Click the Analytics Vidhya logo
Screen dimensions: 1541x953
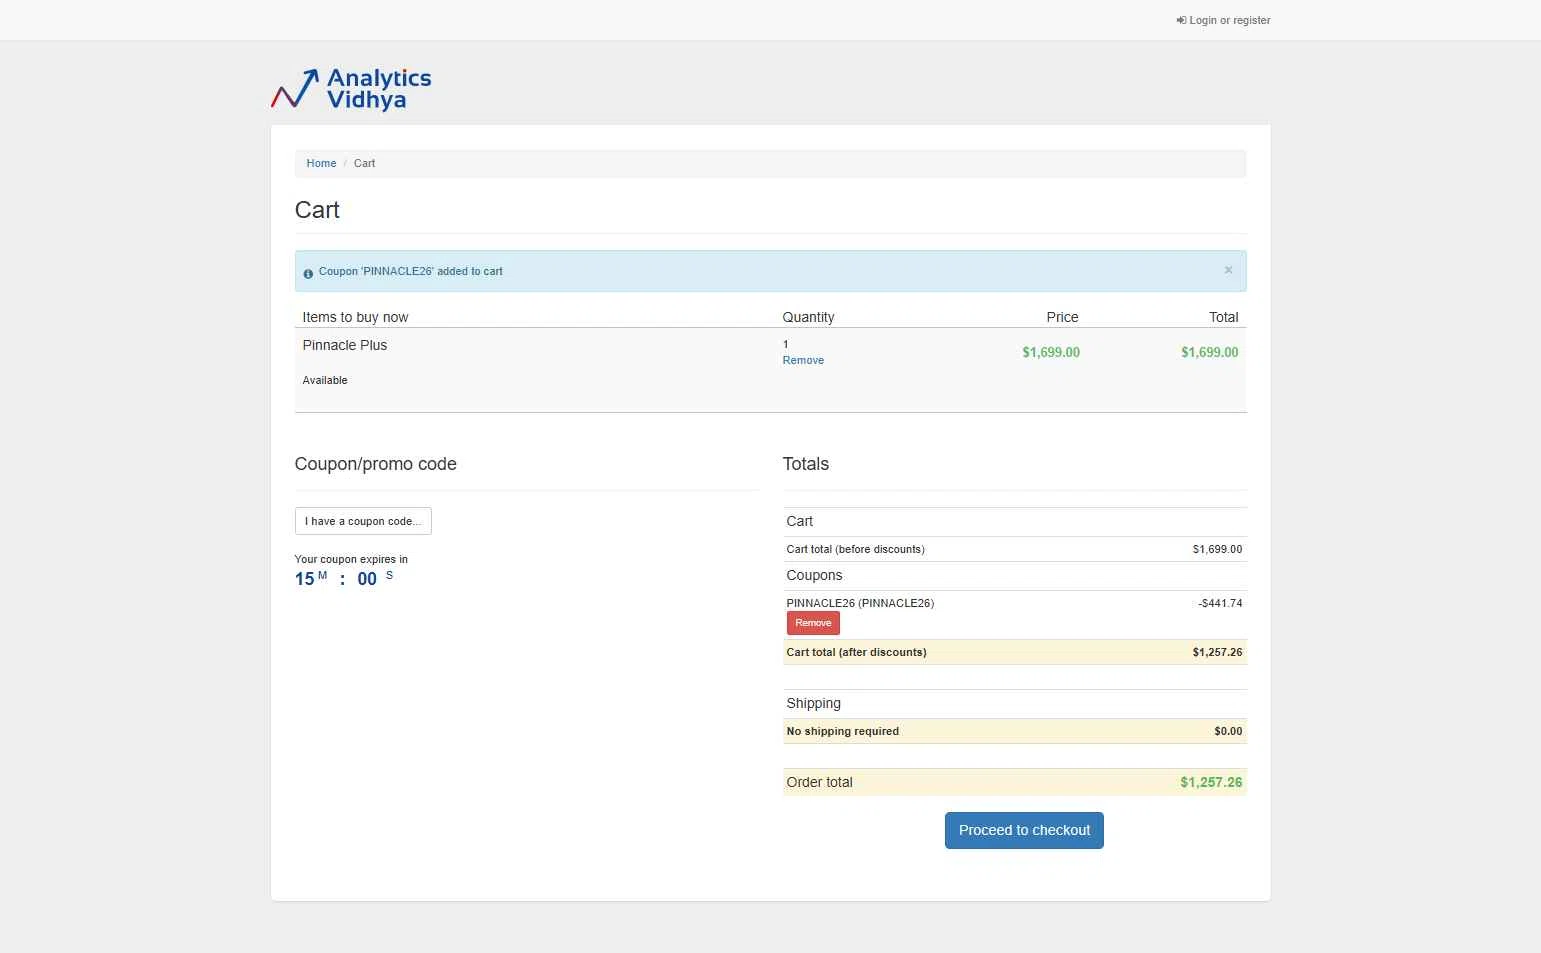pos(351,89)
